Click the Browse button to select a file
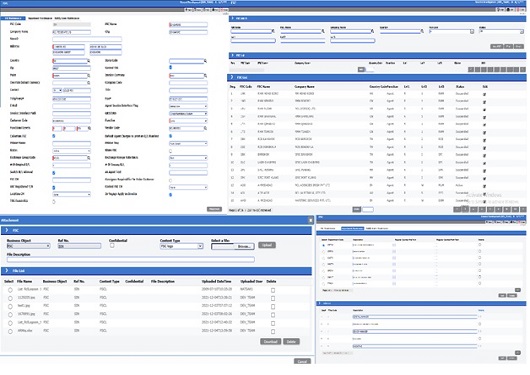The image size is (530, 375). 244,247
